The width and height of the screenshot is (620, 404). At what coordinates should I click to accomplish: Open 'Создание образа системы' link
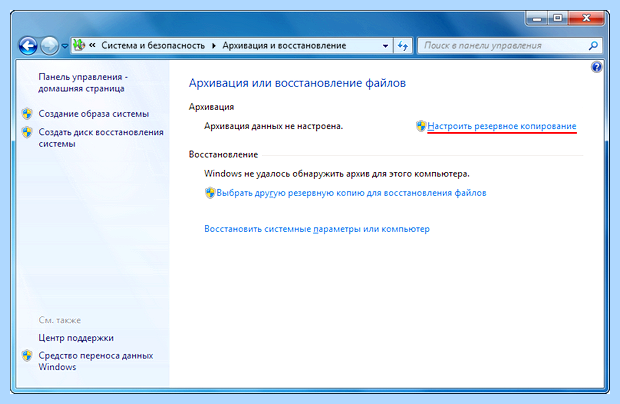coord(94,114)
